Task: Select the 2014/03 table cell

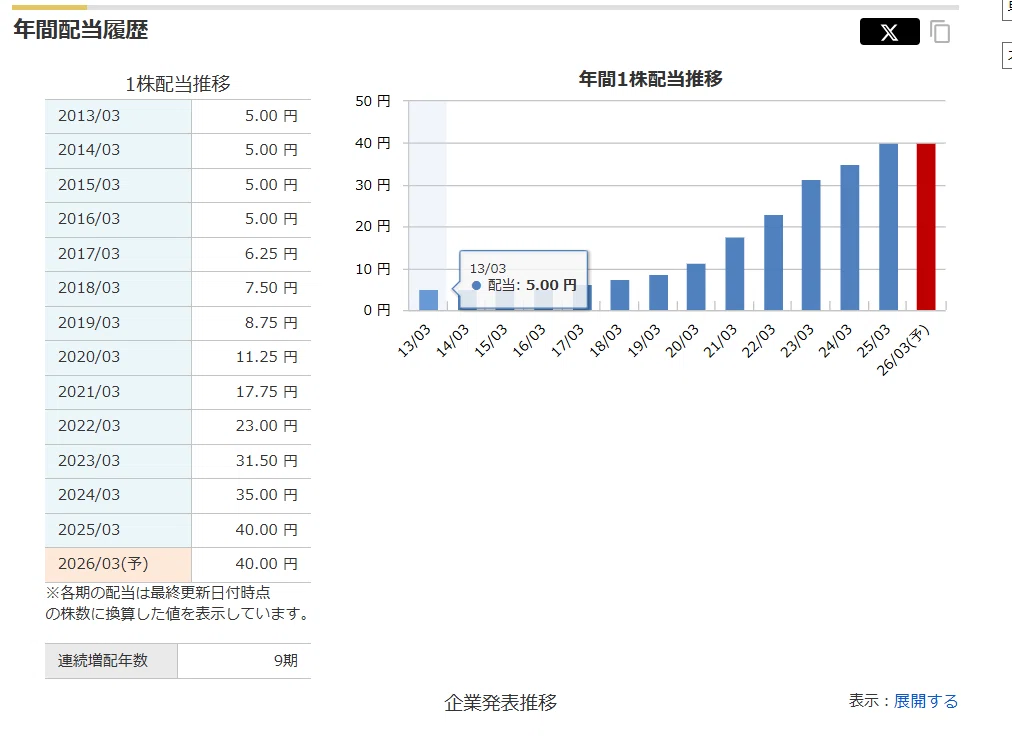Action: tap(118, 150)
